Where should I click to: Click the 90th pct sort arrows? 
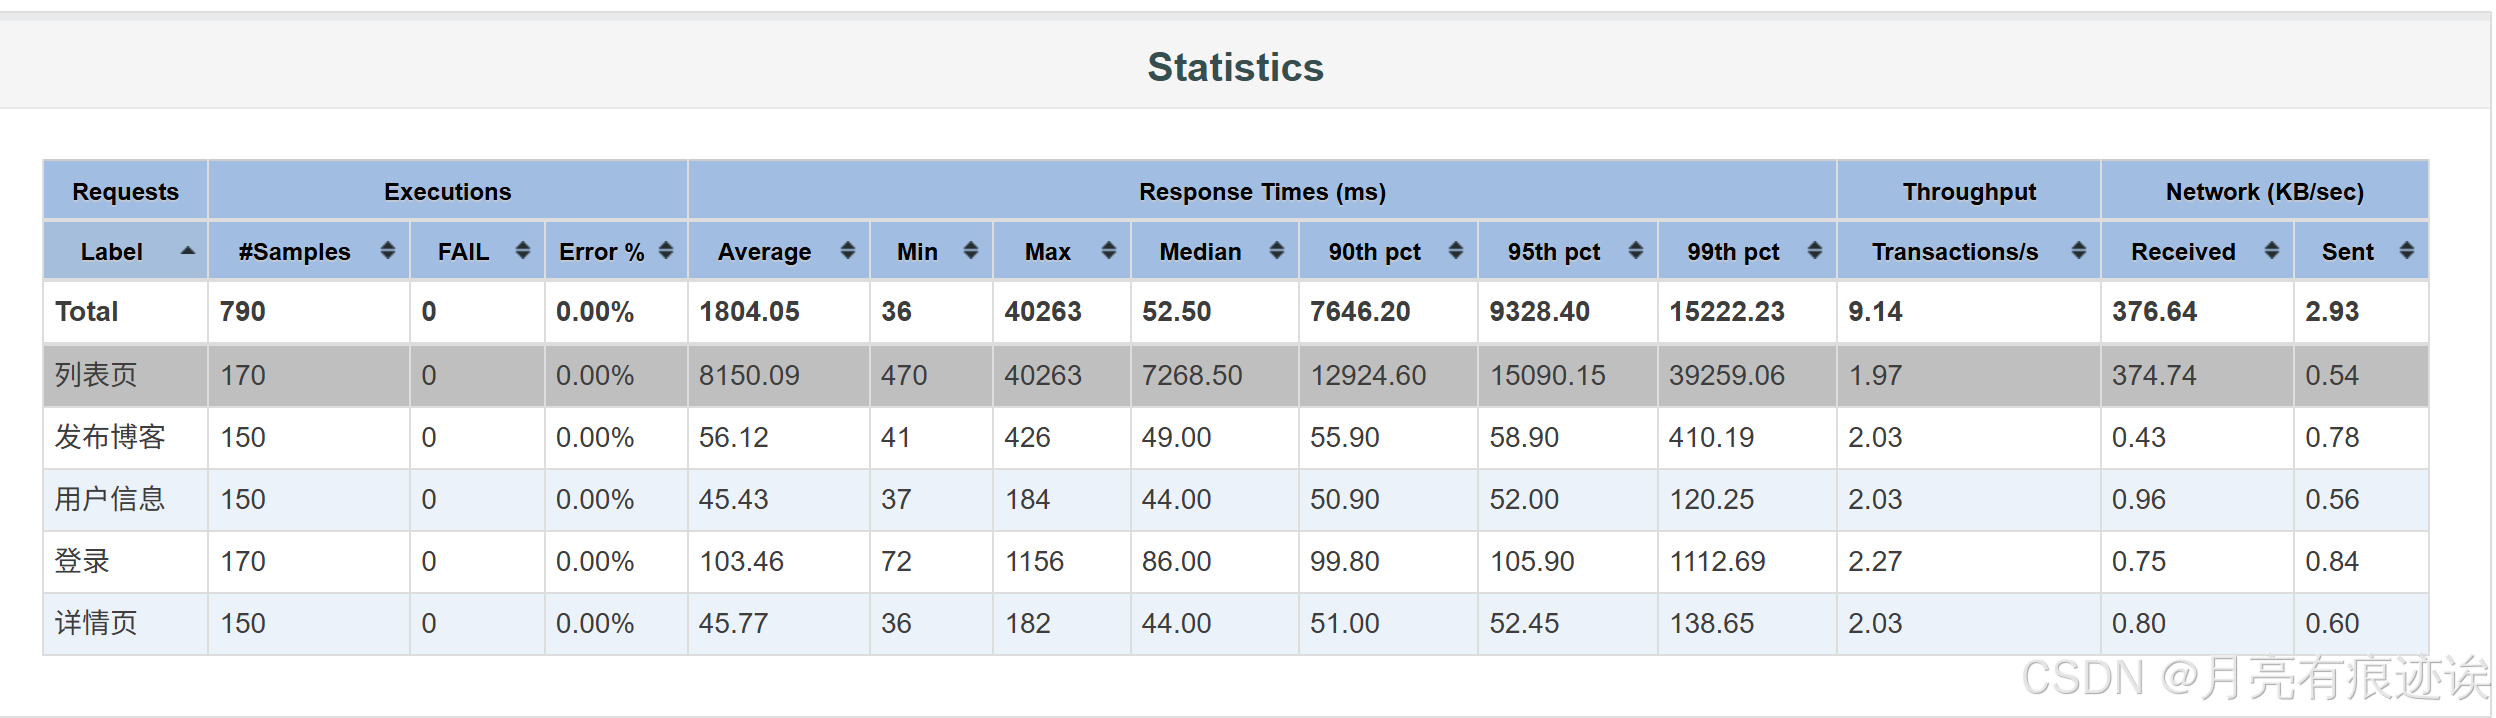click(x=1456, y=251)
